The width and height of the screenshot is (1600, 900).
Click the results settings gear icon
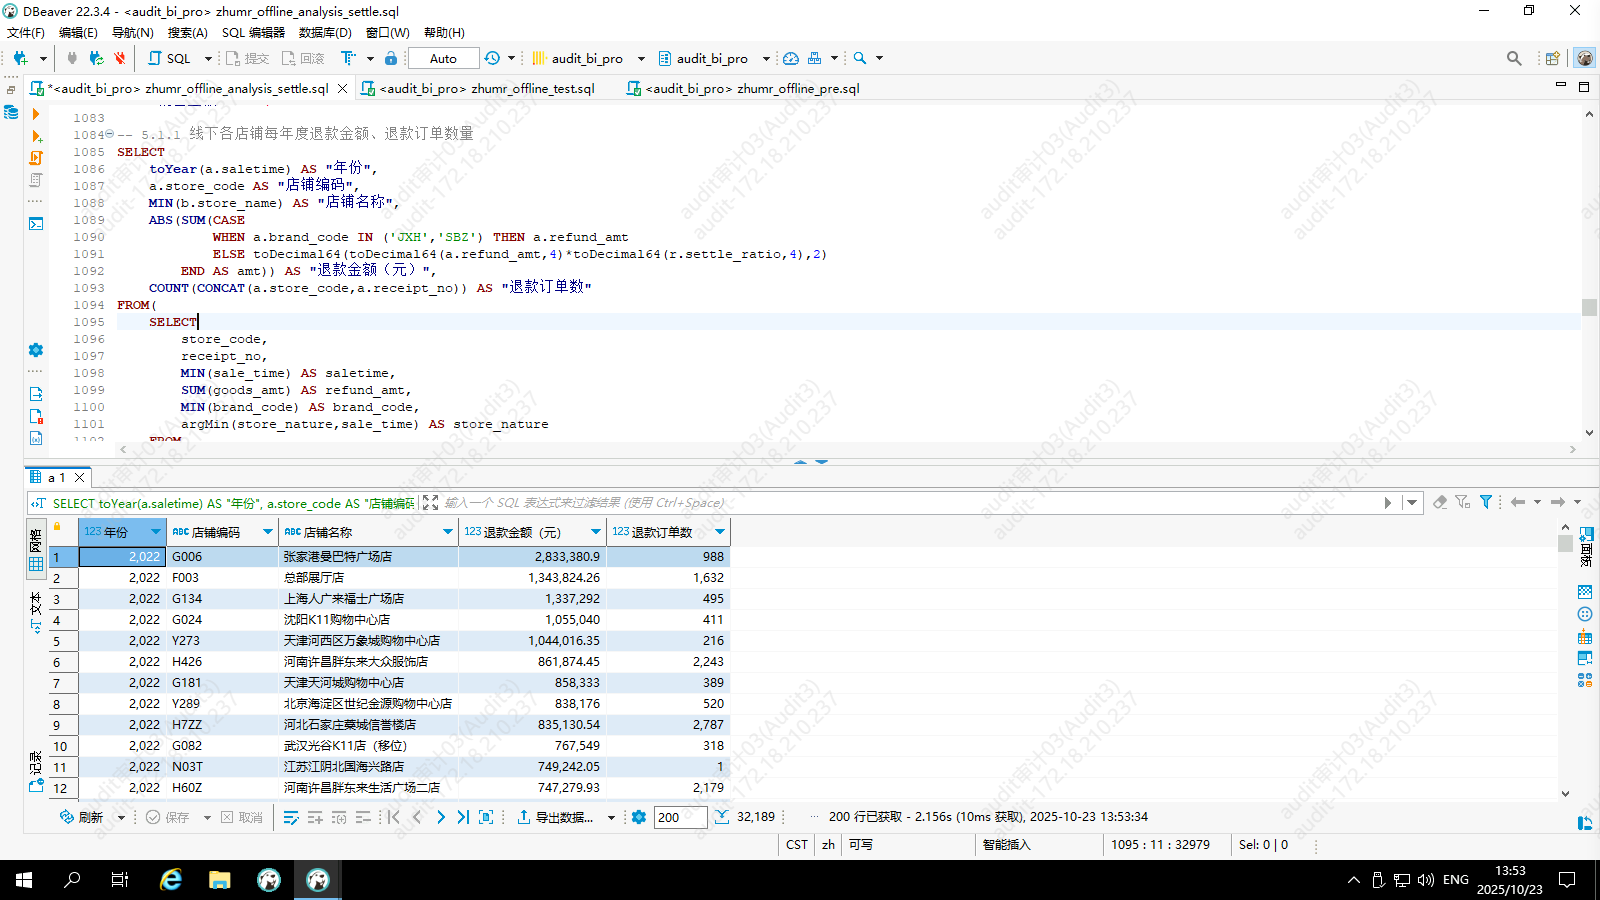click(x=639, y=817)
